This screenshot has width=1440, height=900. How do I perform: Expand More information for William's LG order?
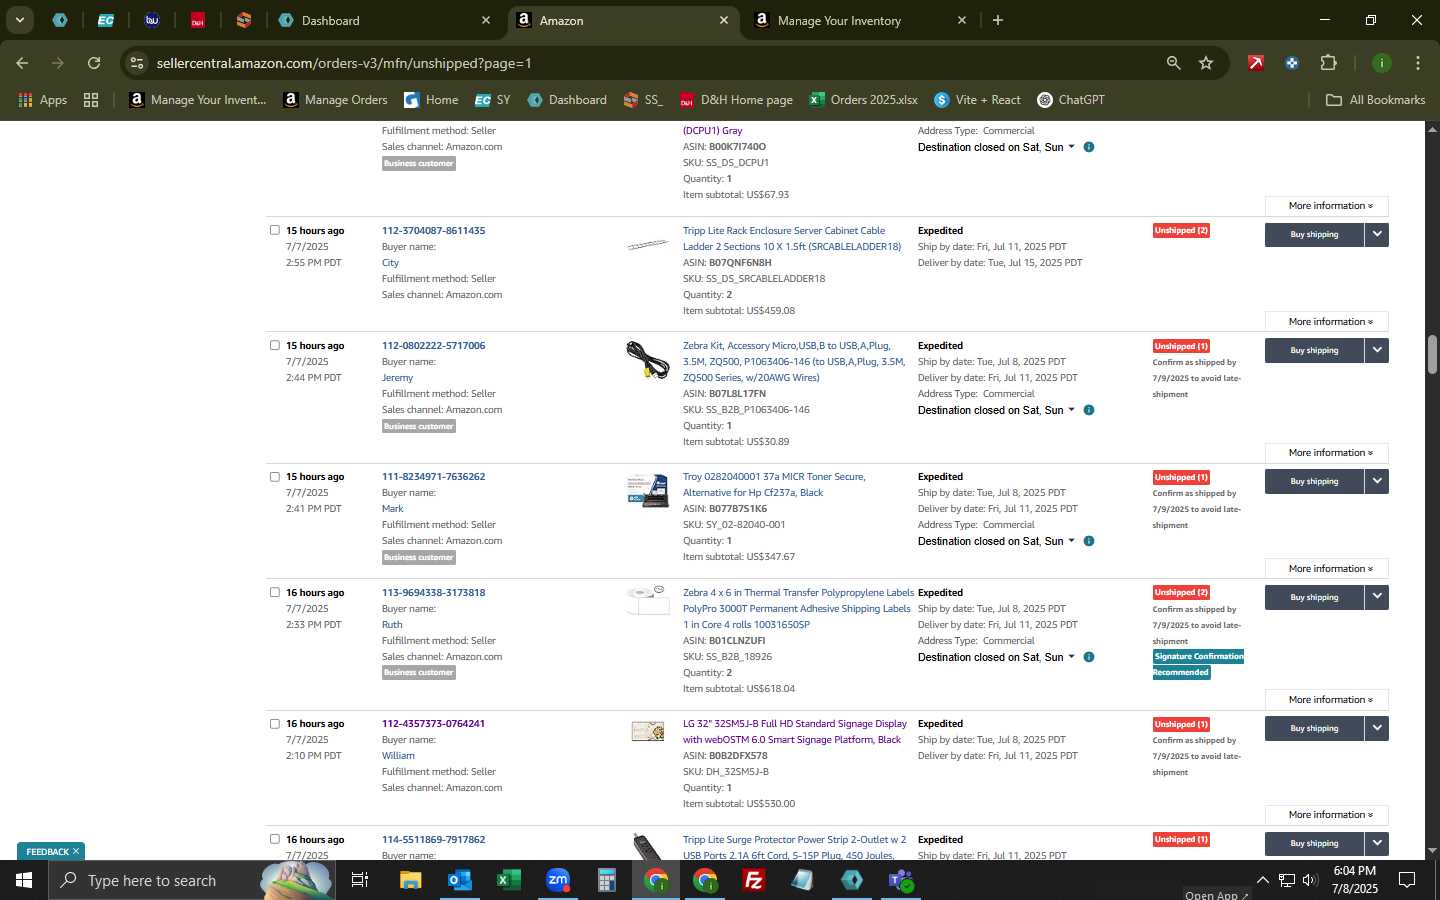point(1327,815)
